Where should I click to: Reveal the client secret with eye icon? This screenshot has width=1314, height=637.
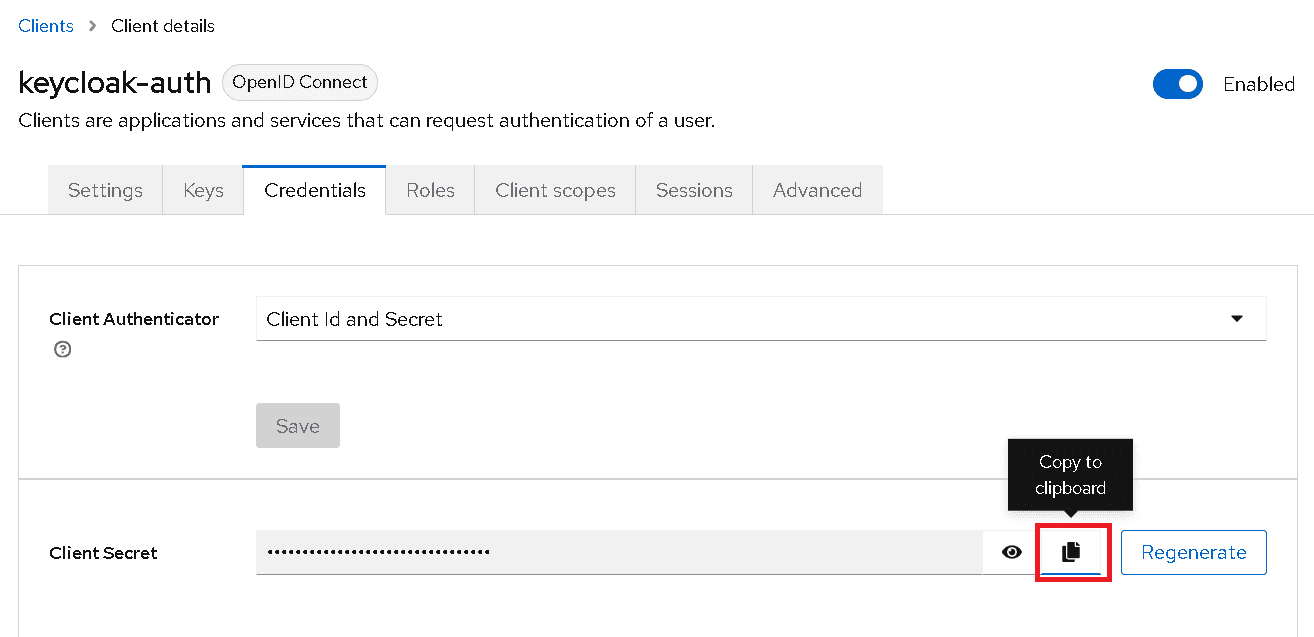click(x=1012, y=552)
